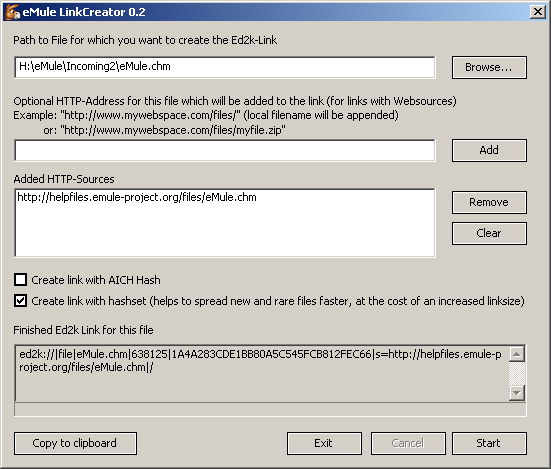The height and width of the screenshot is (469, 551).
Task: Close the LinkCreator window
Action: tap(537, 12)
